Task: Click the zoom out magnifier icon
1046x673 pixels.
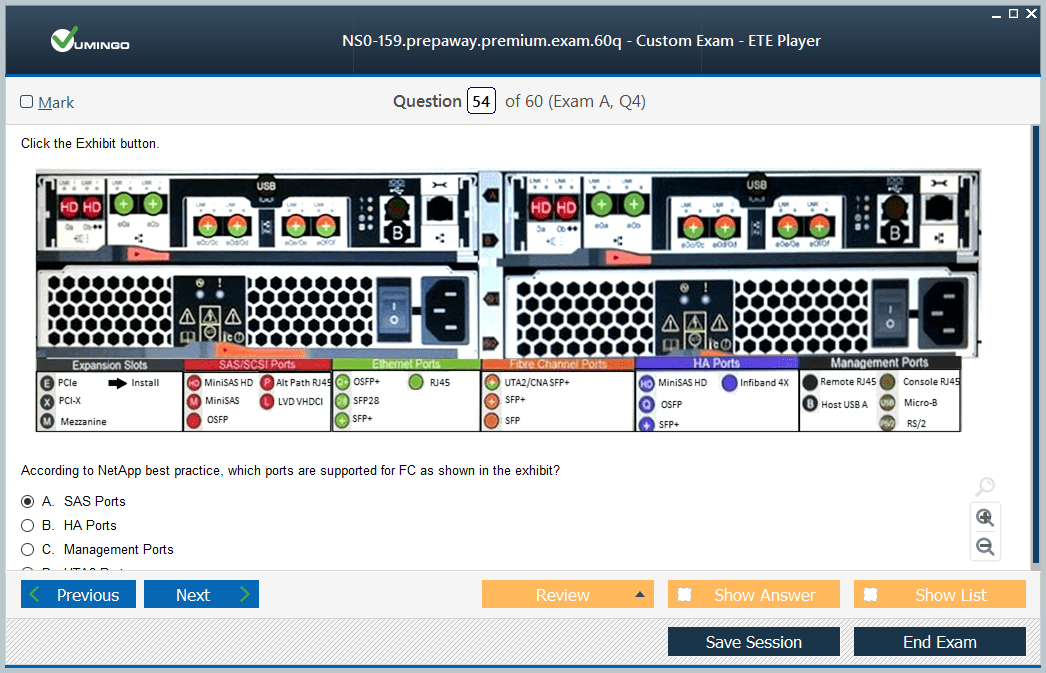Action: coord(985,546)
